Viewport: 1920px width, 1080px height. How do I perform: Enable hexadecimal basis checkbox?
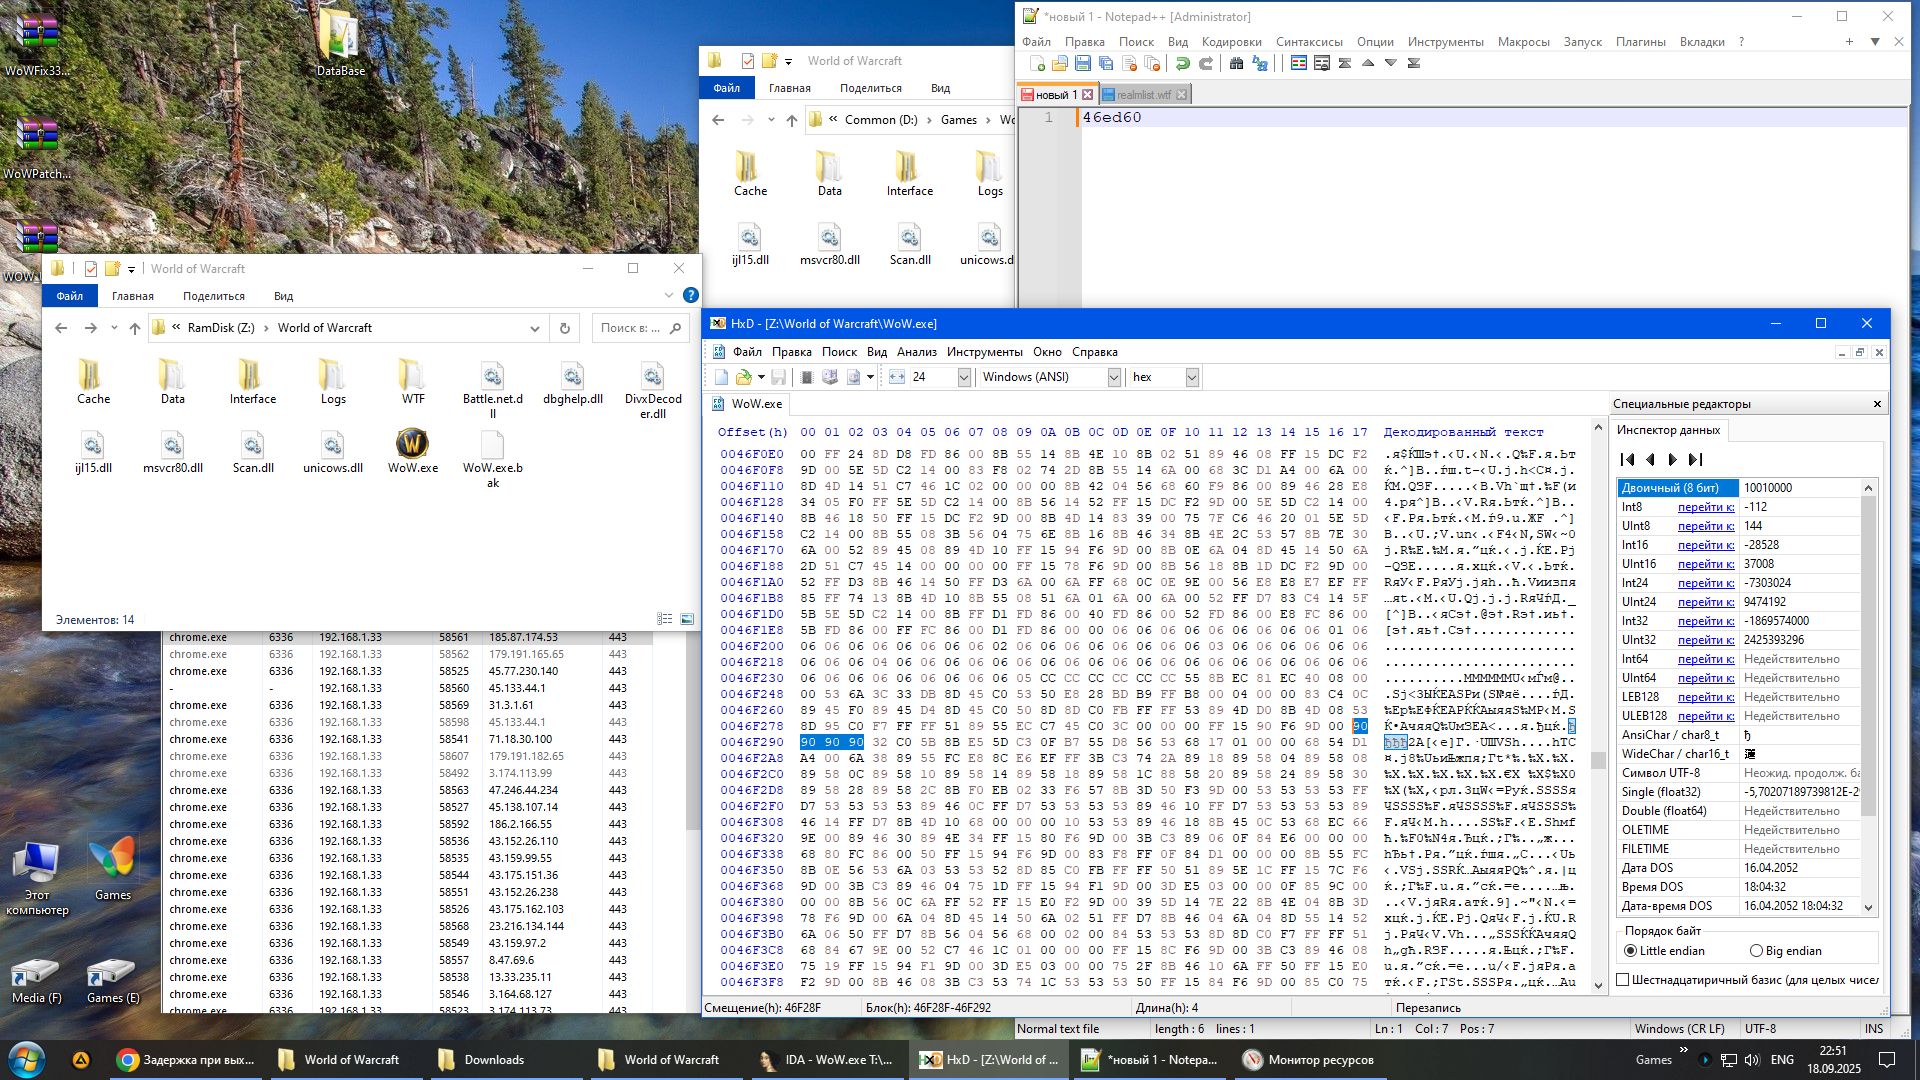pos(1623,980)
